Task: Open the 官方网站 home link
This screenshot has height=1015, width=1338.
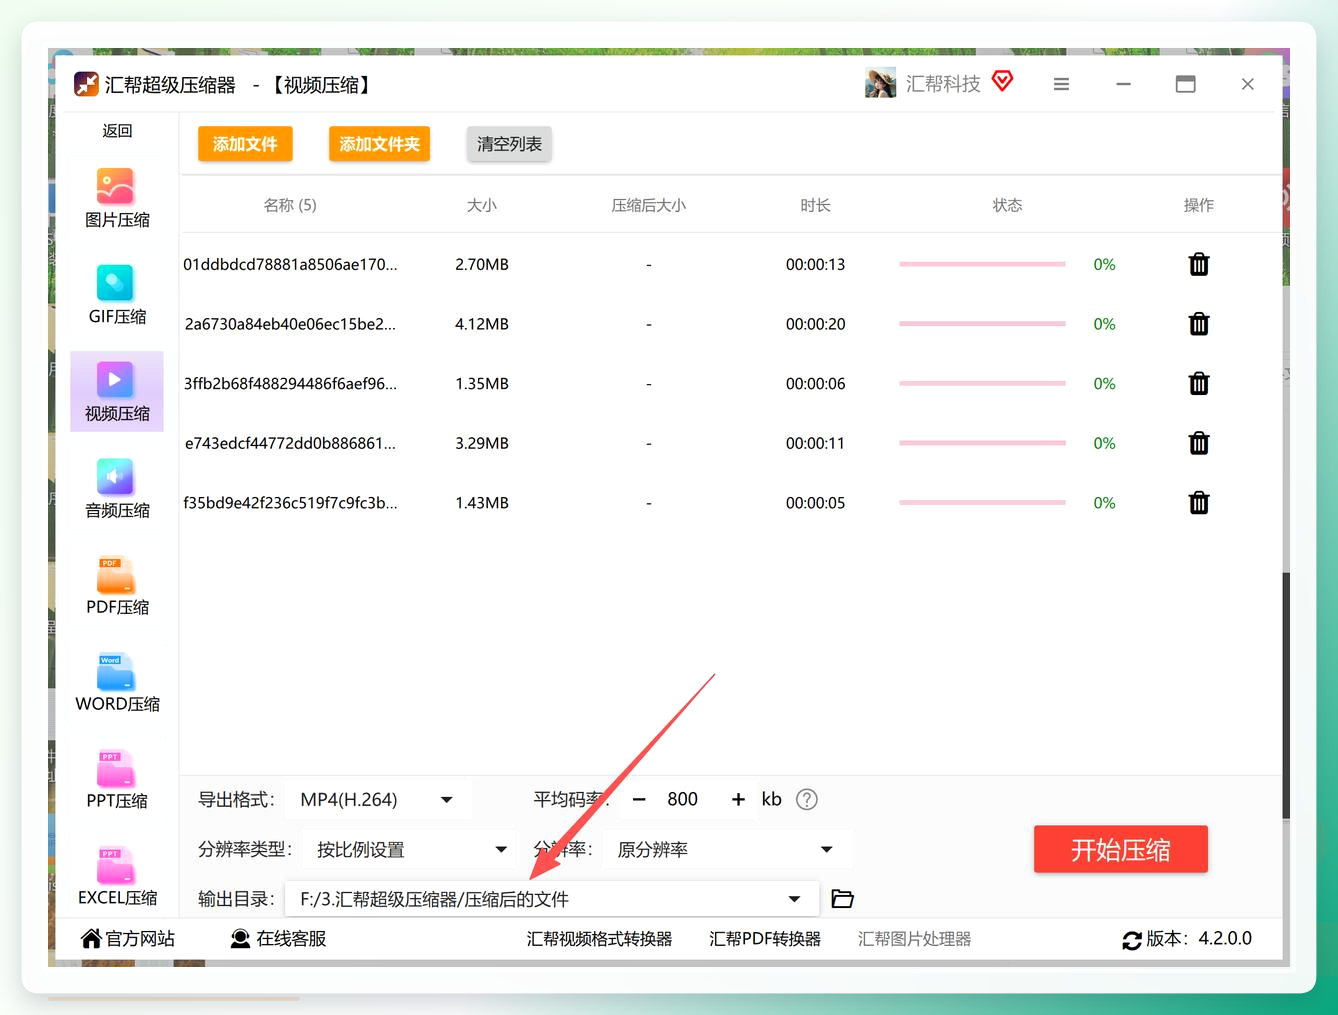Action: pos(128,938)
